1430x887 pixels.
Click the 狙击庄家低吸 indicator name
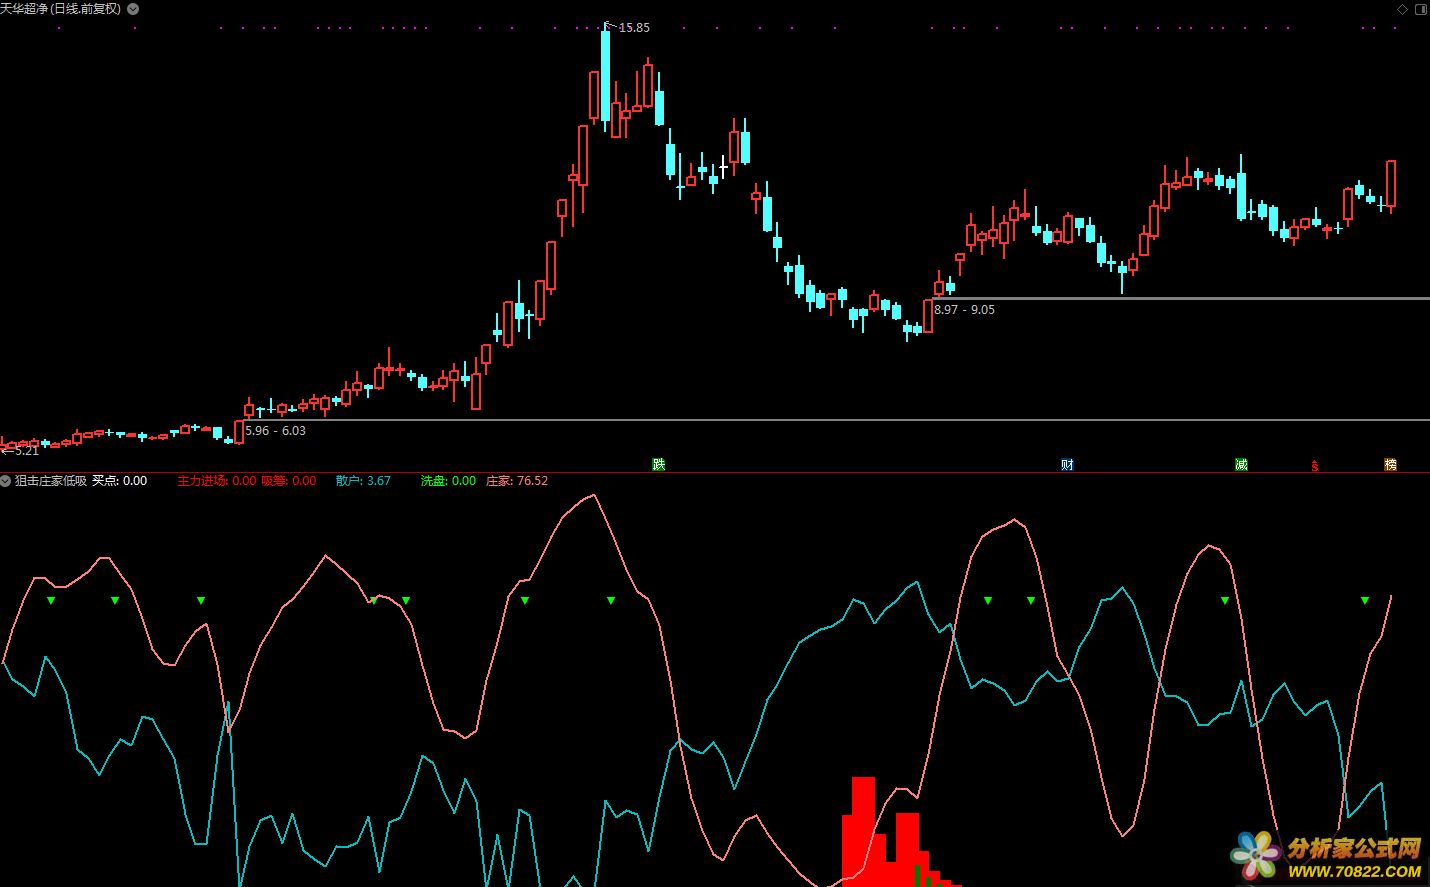(x=51, y=481)
